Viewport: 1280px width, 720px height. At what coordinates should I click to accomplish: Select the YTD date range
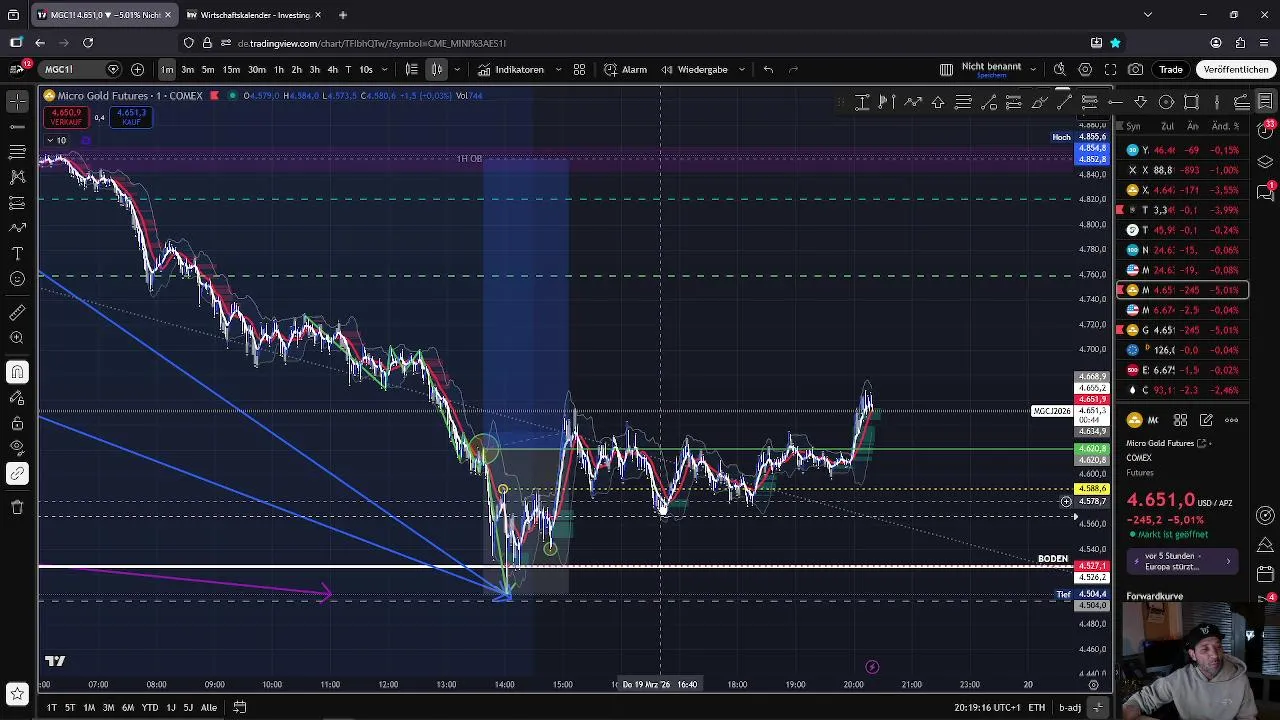tap(150, 707)
